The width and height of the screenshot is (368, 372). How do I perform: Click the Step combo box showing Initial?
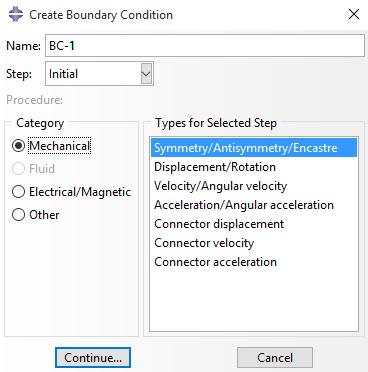[99, 74]
